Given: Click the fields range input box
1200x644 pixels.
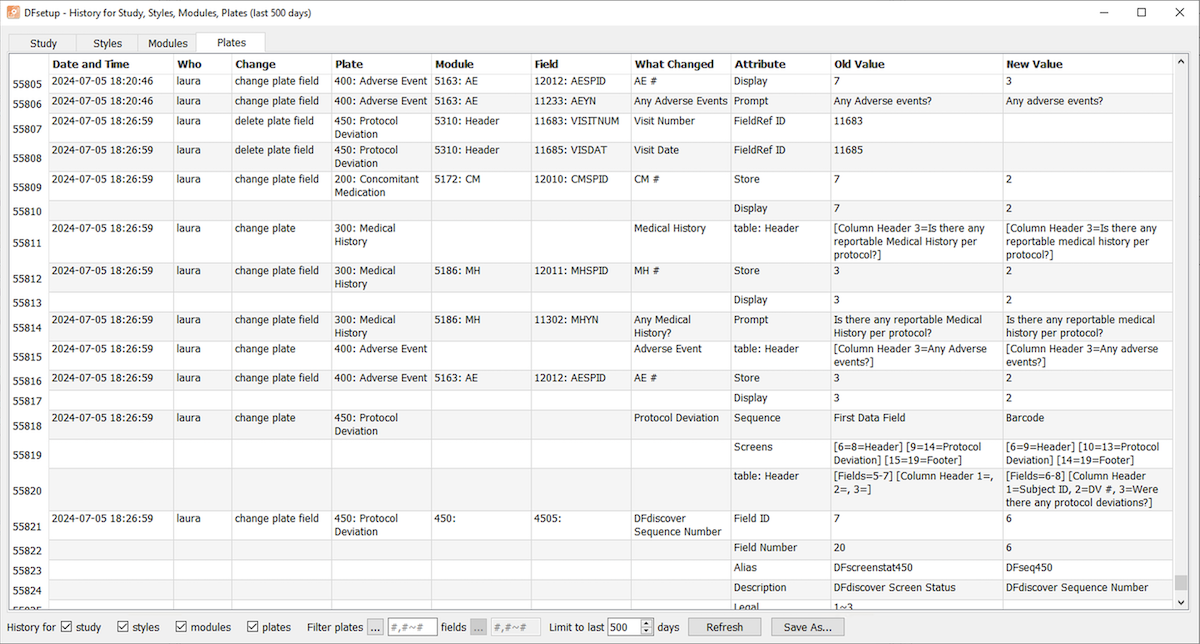Looking at the screenshot, I should pos(516,627).
